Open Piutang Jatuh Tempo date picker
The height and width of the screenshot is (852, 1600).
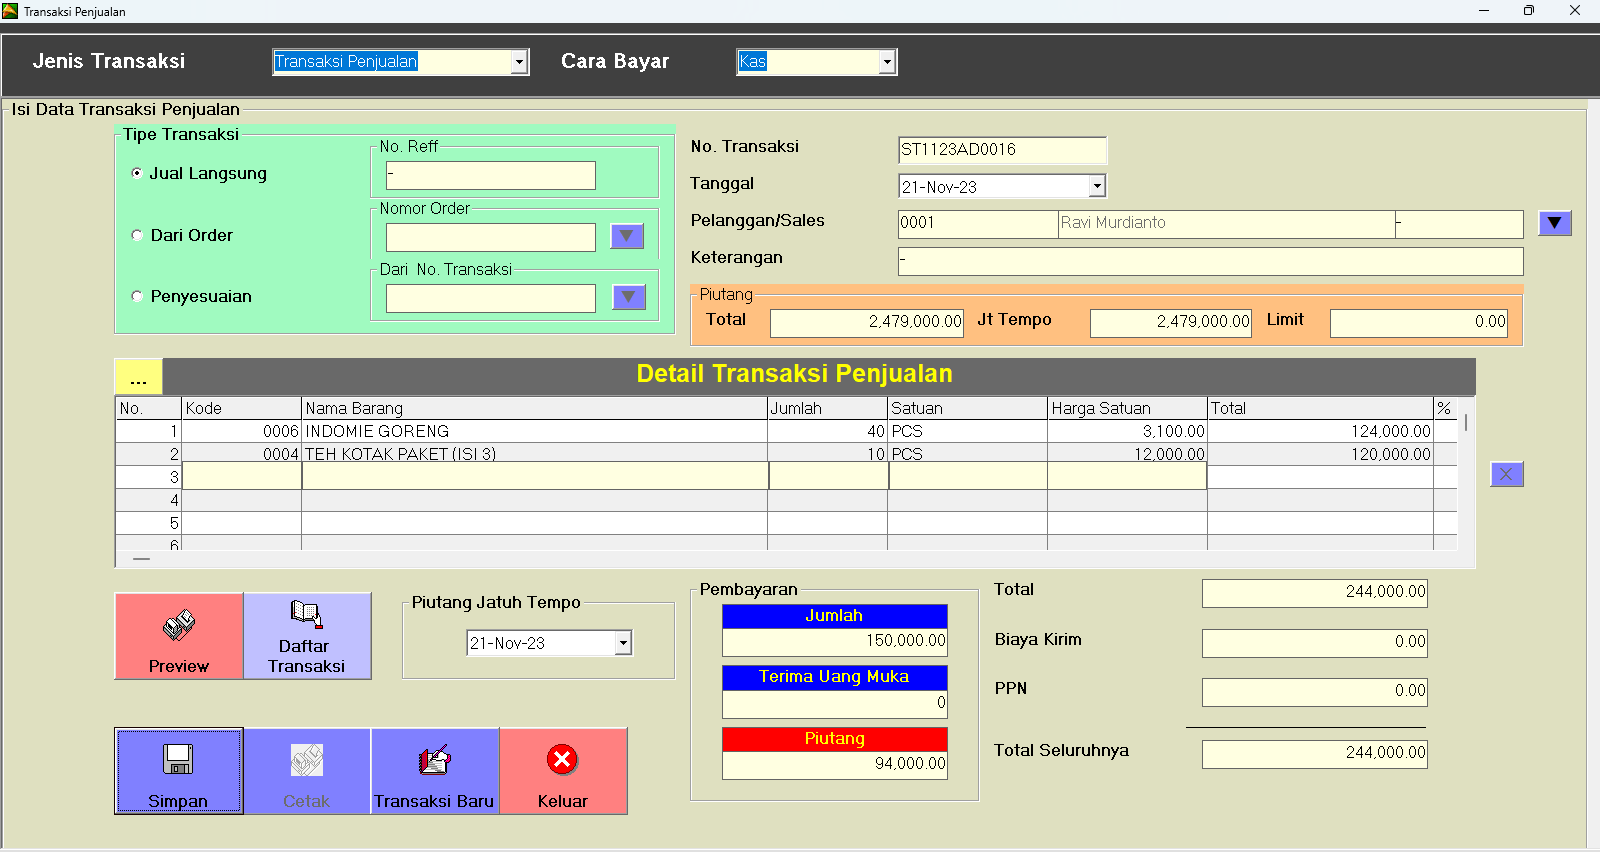click(x=623, y=643)
